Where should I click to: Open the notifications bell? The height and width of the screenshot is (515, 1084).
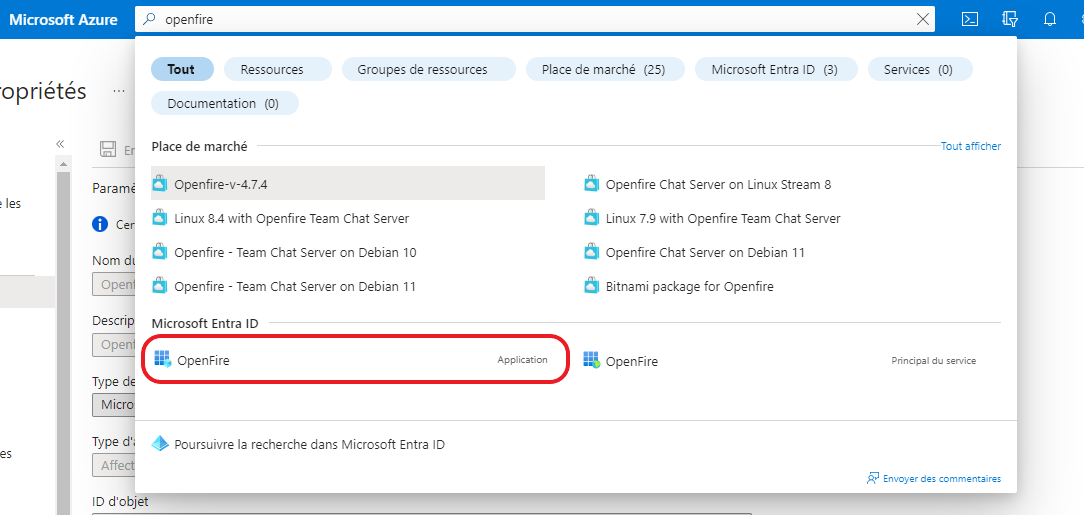point(1049,19)
